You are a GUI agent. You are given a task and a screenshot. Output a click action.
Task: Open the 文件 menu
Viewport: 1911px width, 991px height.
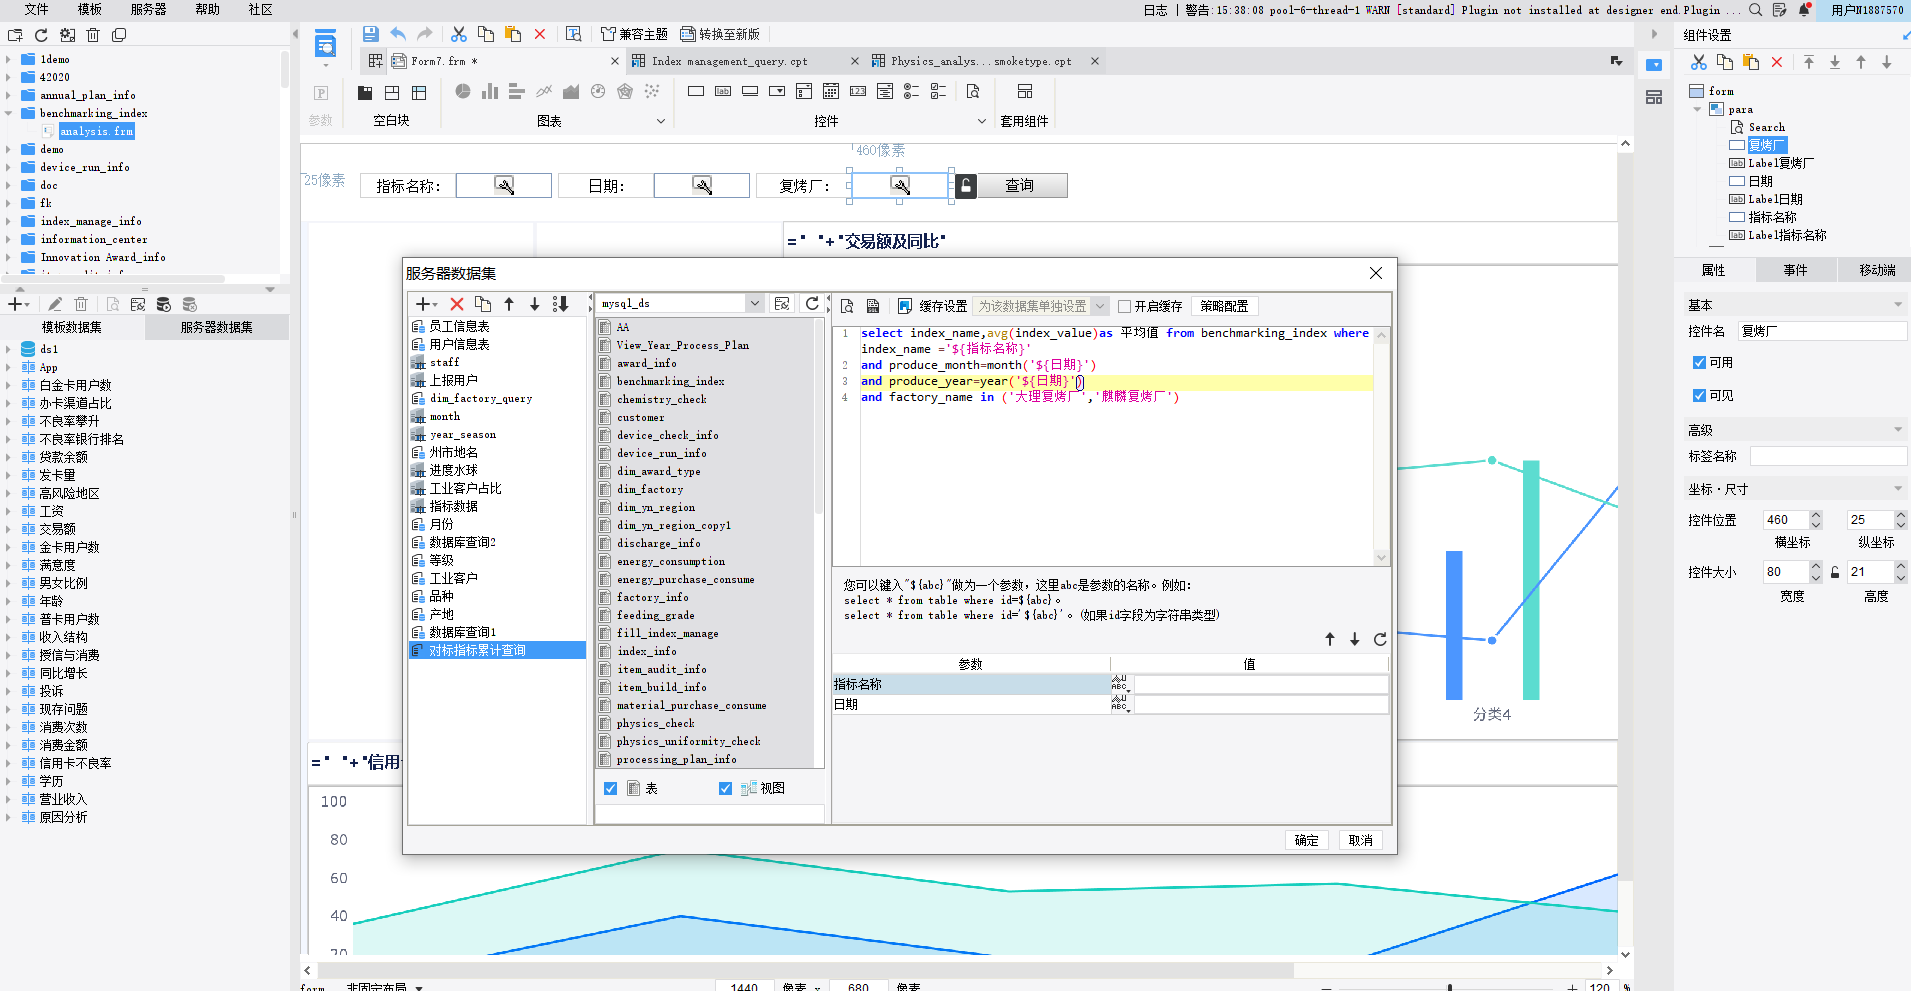click(x=36, y=9)
